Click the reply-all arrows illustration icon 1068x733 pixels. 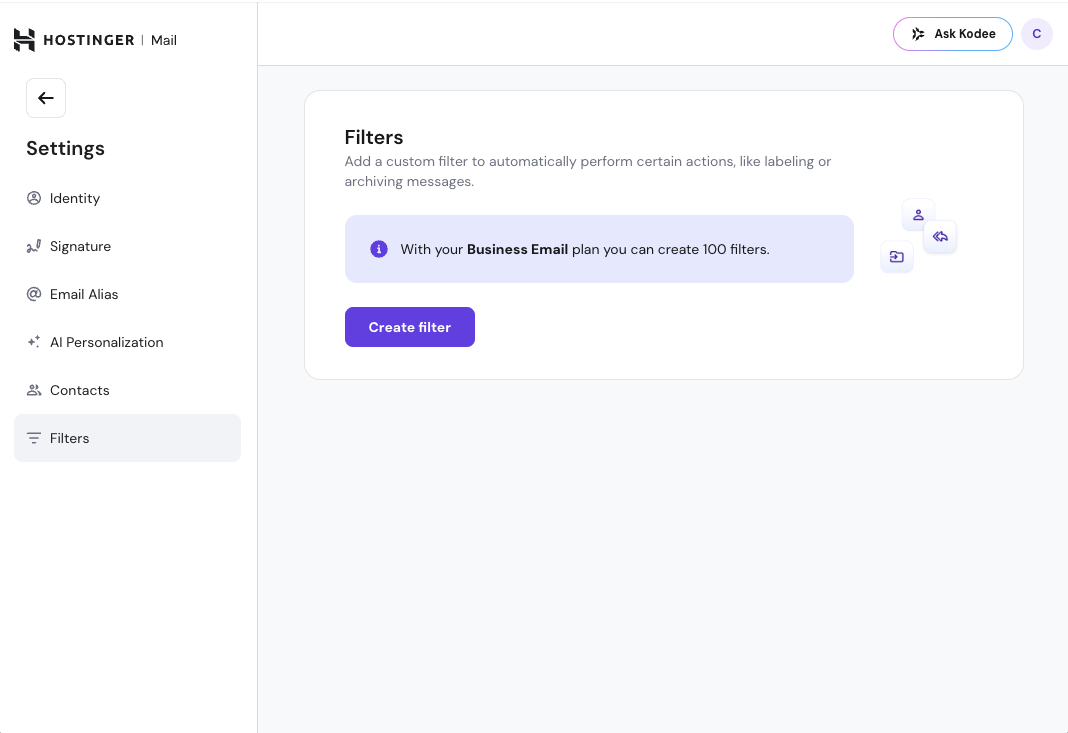(x=940, y=237)
